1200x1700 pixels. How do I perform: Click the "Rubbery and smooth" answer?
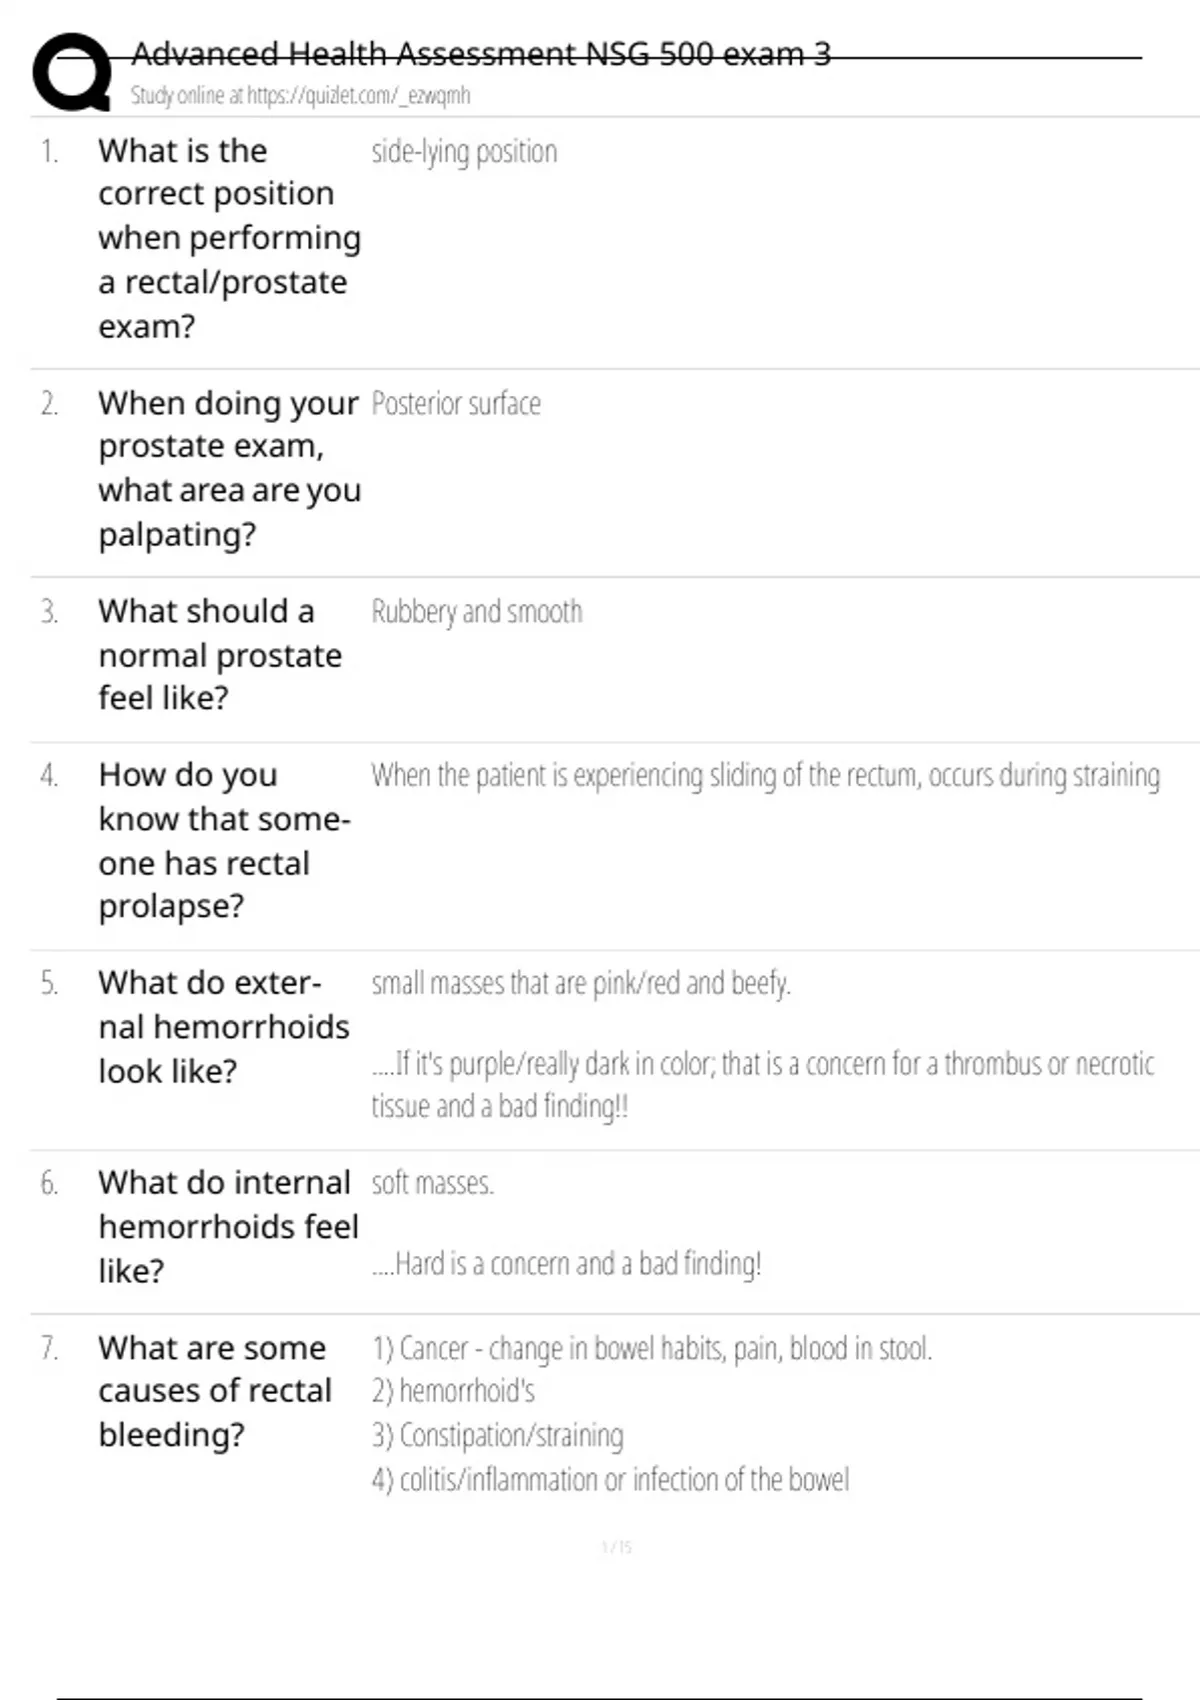(476, 612)
